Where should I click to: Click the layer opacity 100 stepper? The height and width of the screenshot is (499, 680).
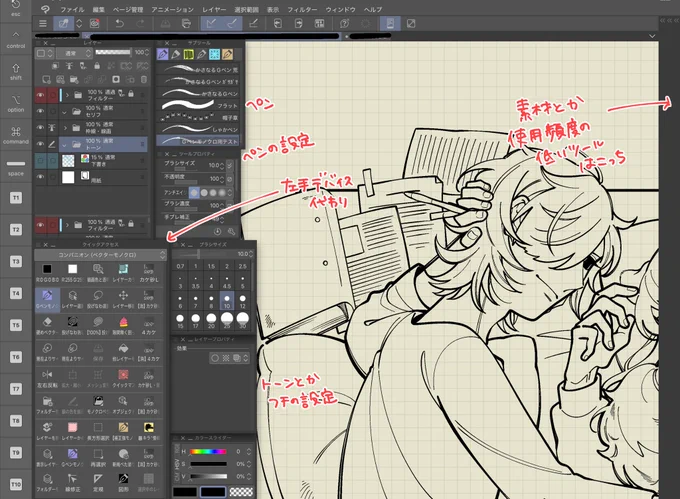pyautogui.click(x=147, y=52)
